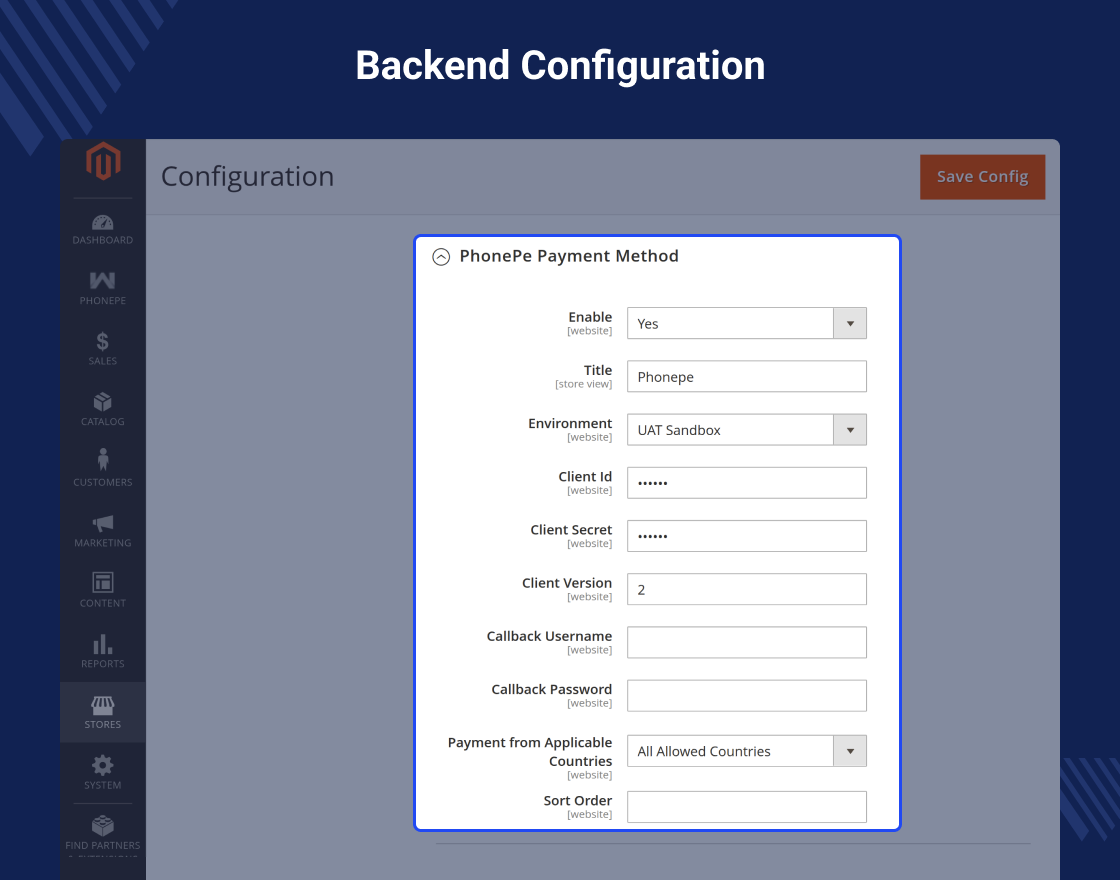Open the Customers person icon
The width and height of the screenshot is (1120, 880).
[x=102, y=461]
